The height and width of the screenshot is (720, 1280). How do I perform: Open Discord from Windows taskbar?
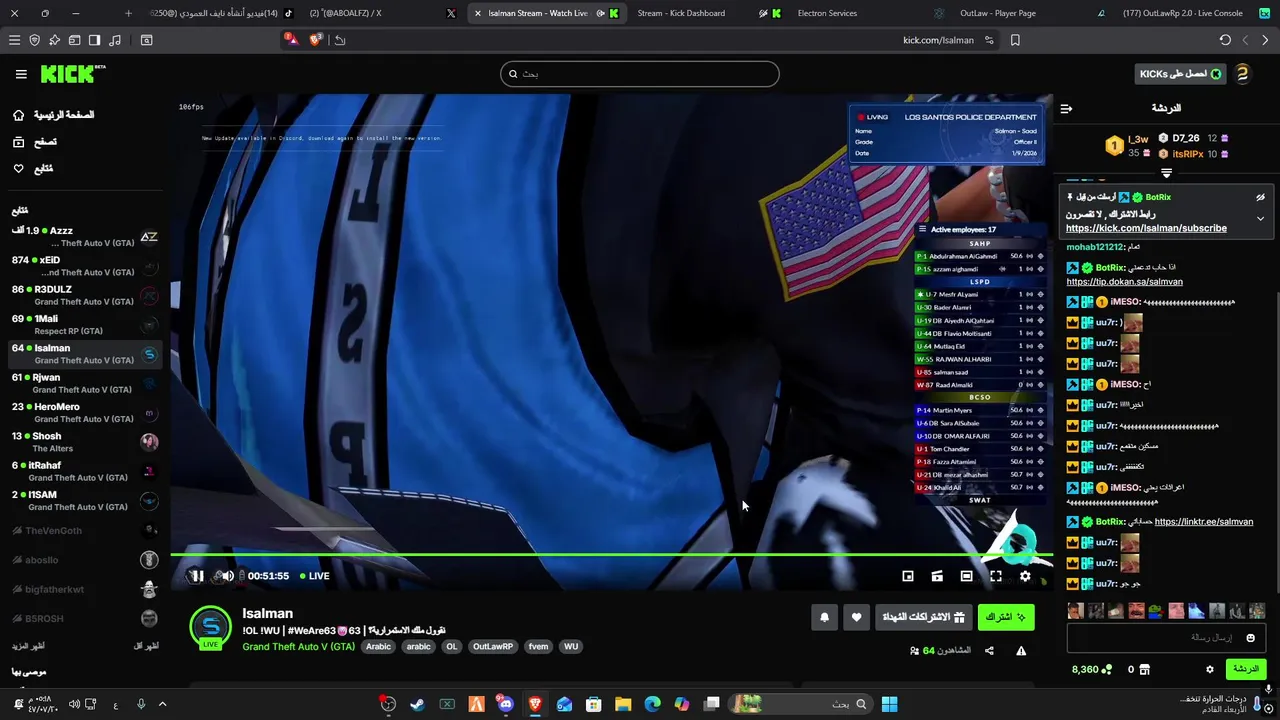coord(506,704)
